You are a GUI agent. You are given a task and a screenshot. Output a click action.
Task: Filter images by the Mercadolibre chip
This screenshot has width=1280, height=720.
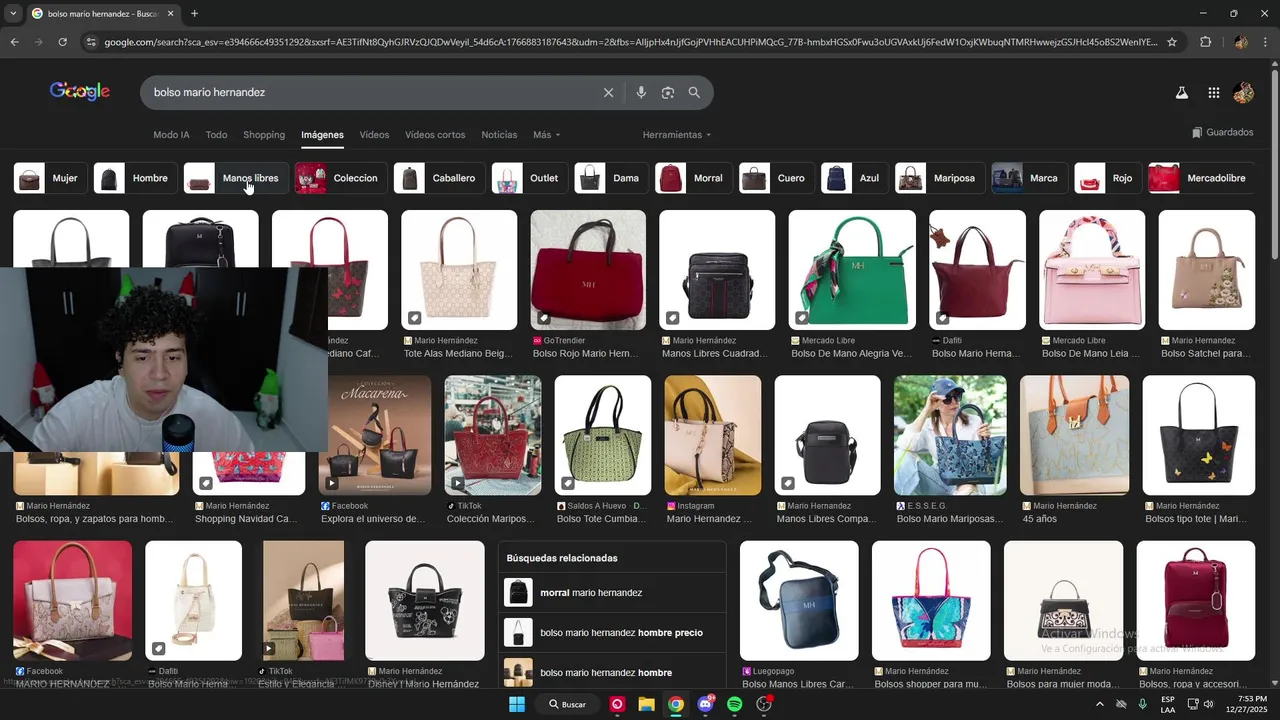coord(1201,178)
